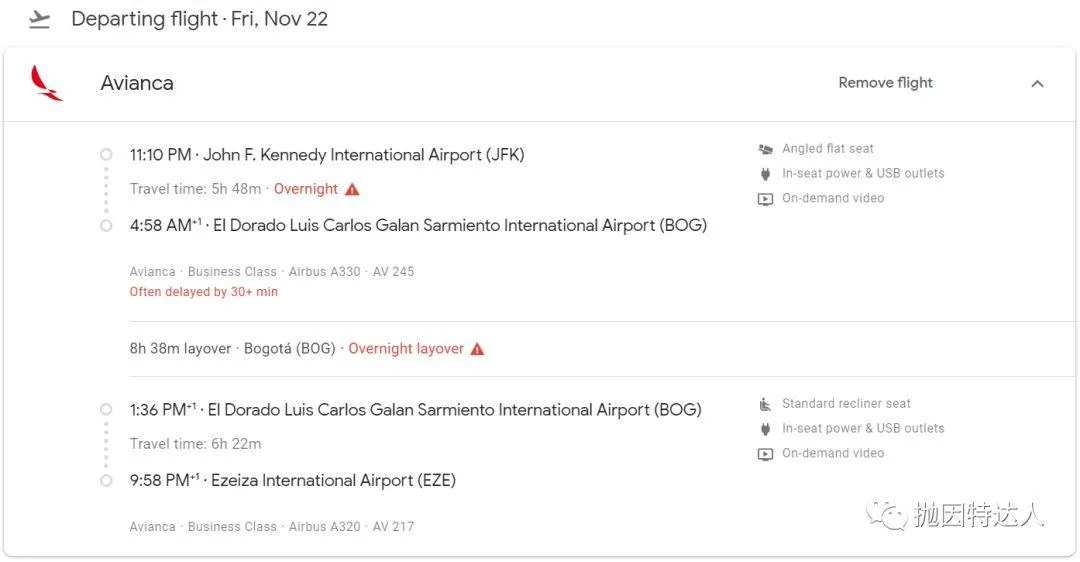
Task: Click the Standard recliner seat icon
Action: point(765,404)
